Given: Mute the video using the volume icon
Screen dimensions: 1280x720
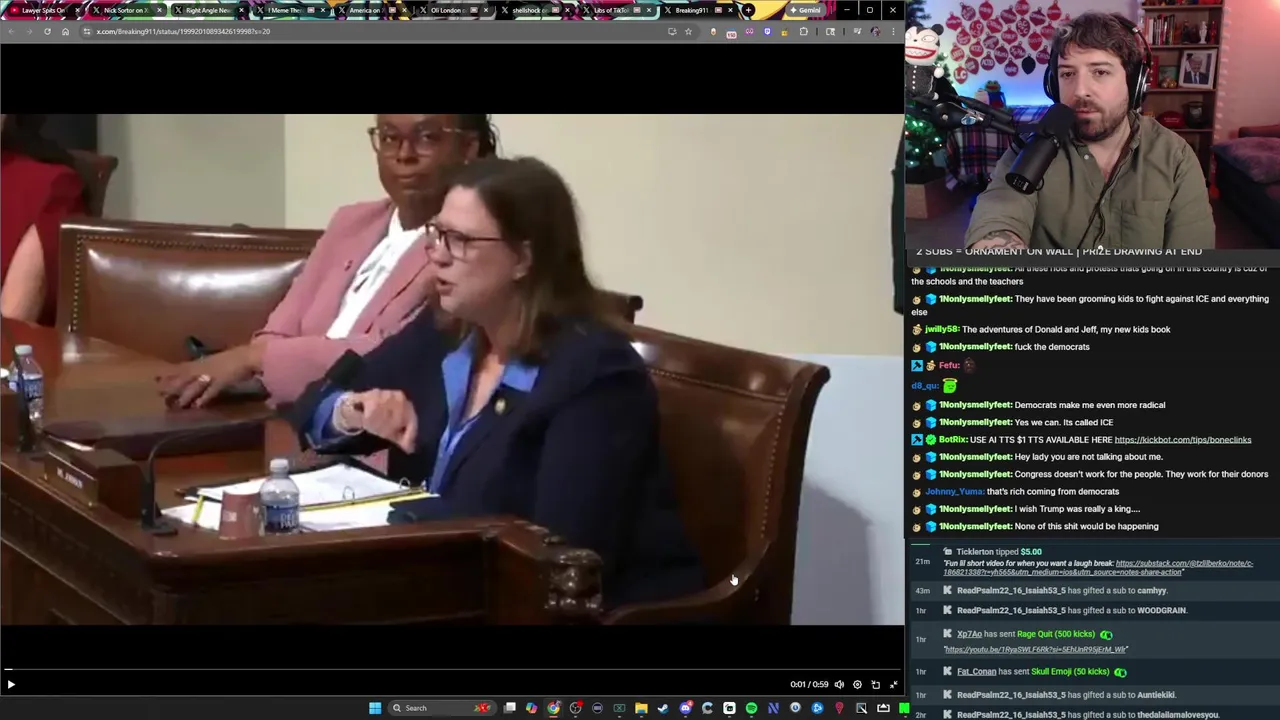Looking at the screenshot, I should point(839,685).
